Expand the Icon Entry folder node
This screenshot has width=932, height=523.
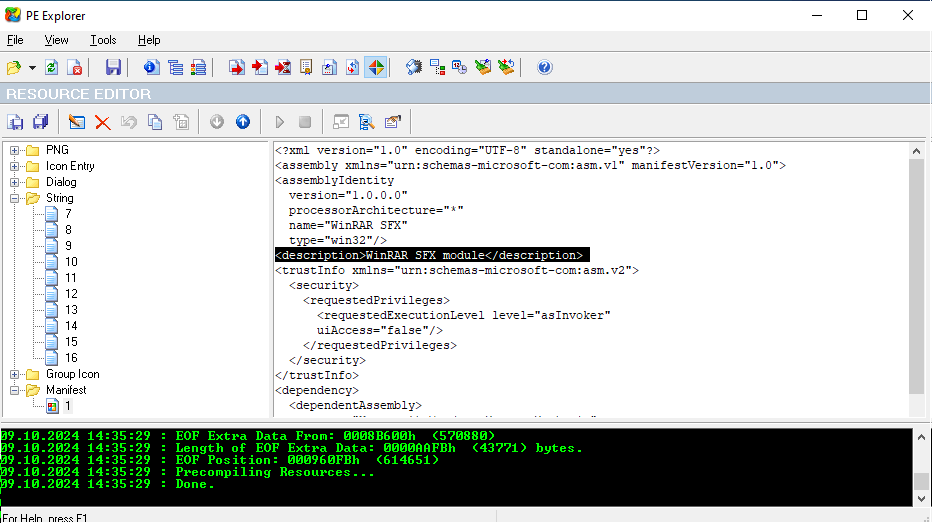pyautogui.click(x=14, y=166)
